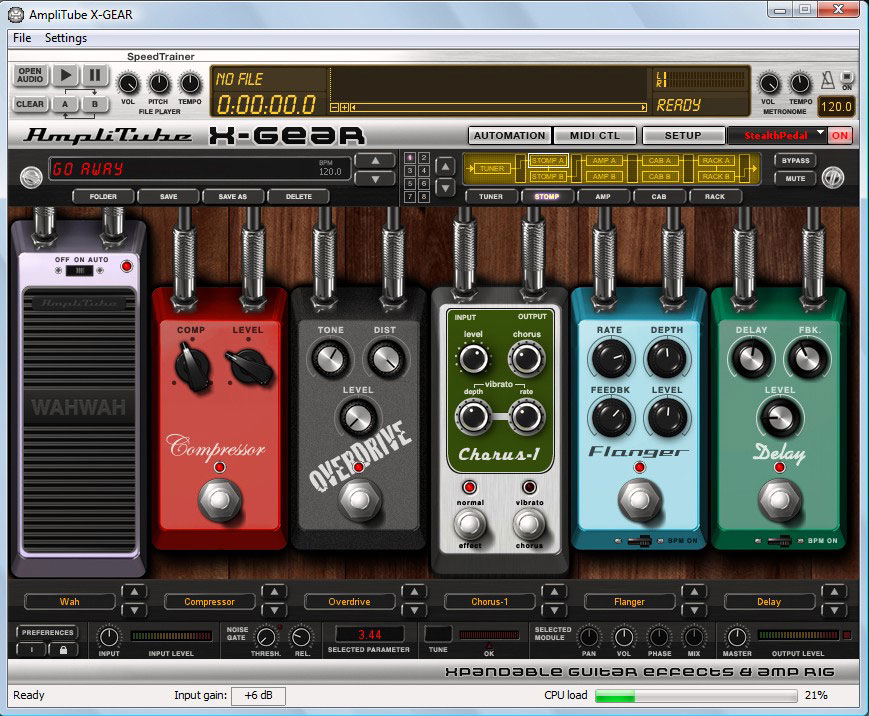
Task: Click the CAB A block in signal chain
Action: click(660, 160)
